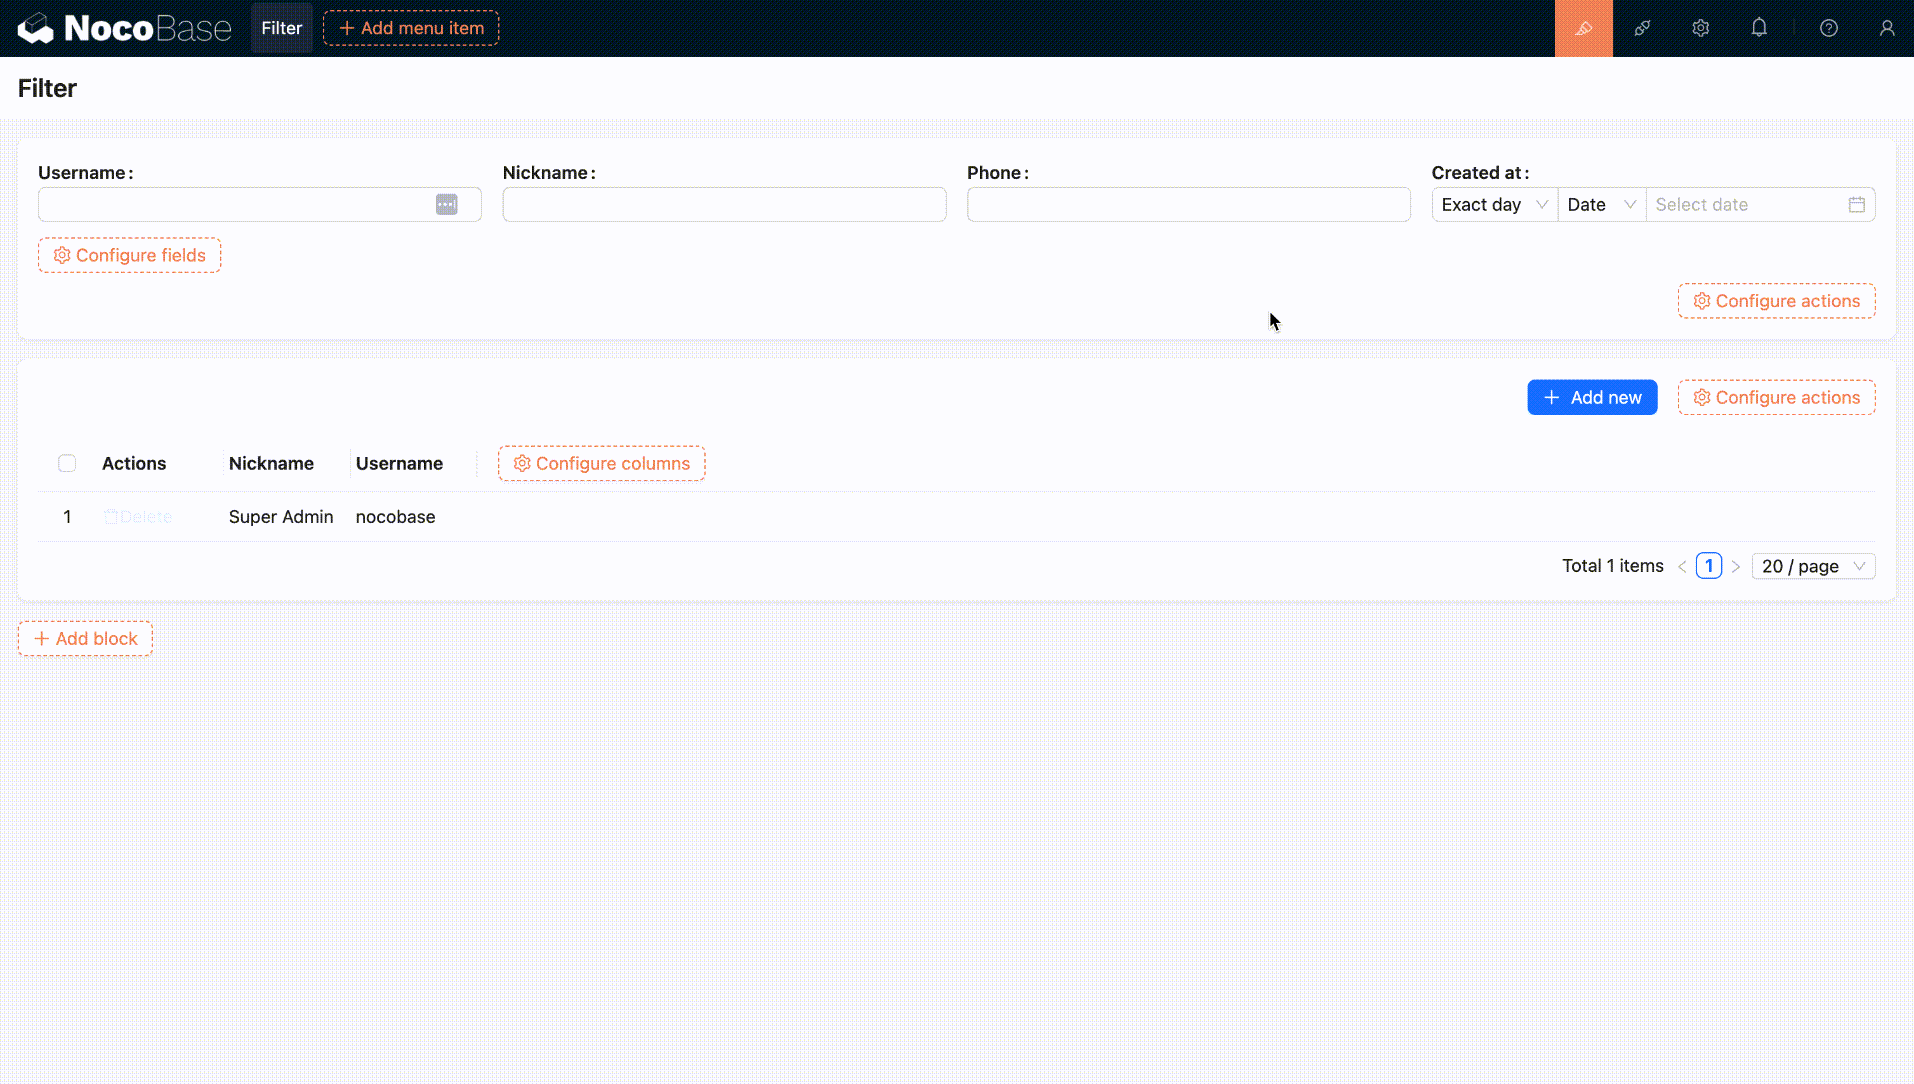Select the Filter menu item
The height and width of the screenshot is (1084, 1914).
click(x=281, y=27)
